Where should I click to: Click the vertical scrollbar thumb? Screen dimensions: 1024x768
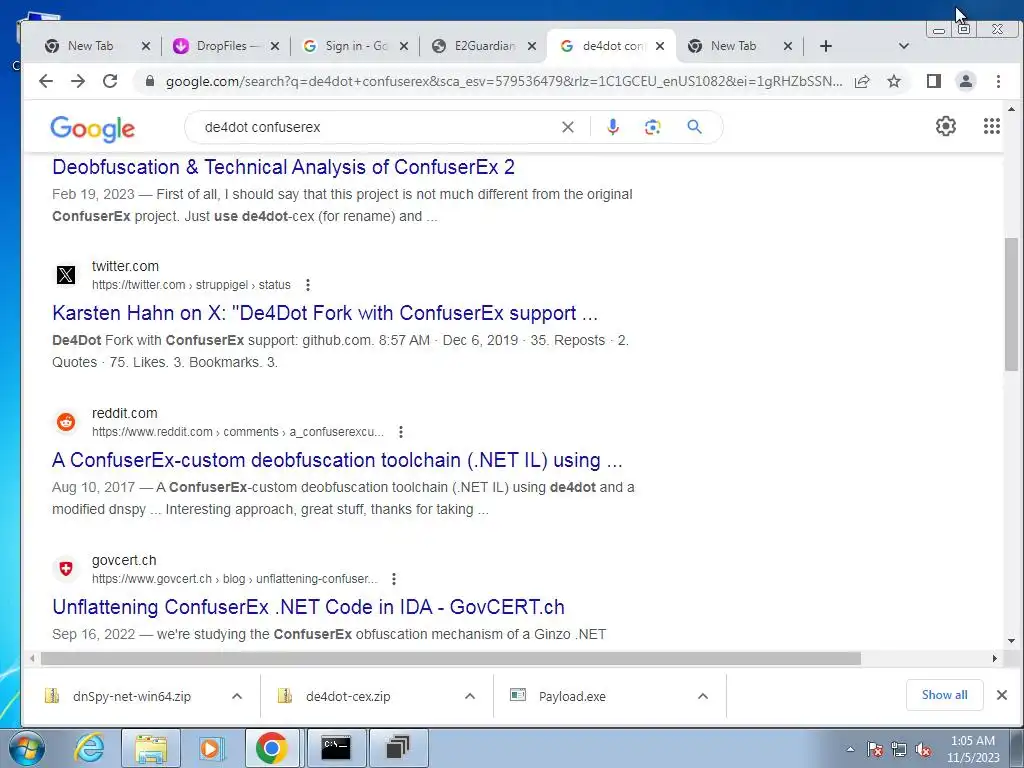(x=1011, y=304)
